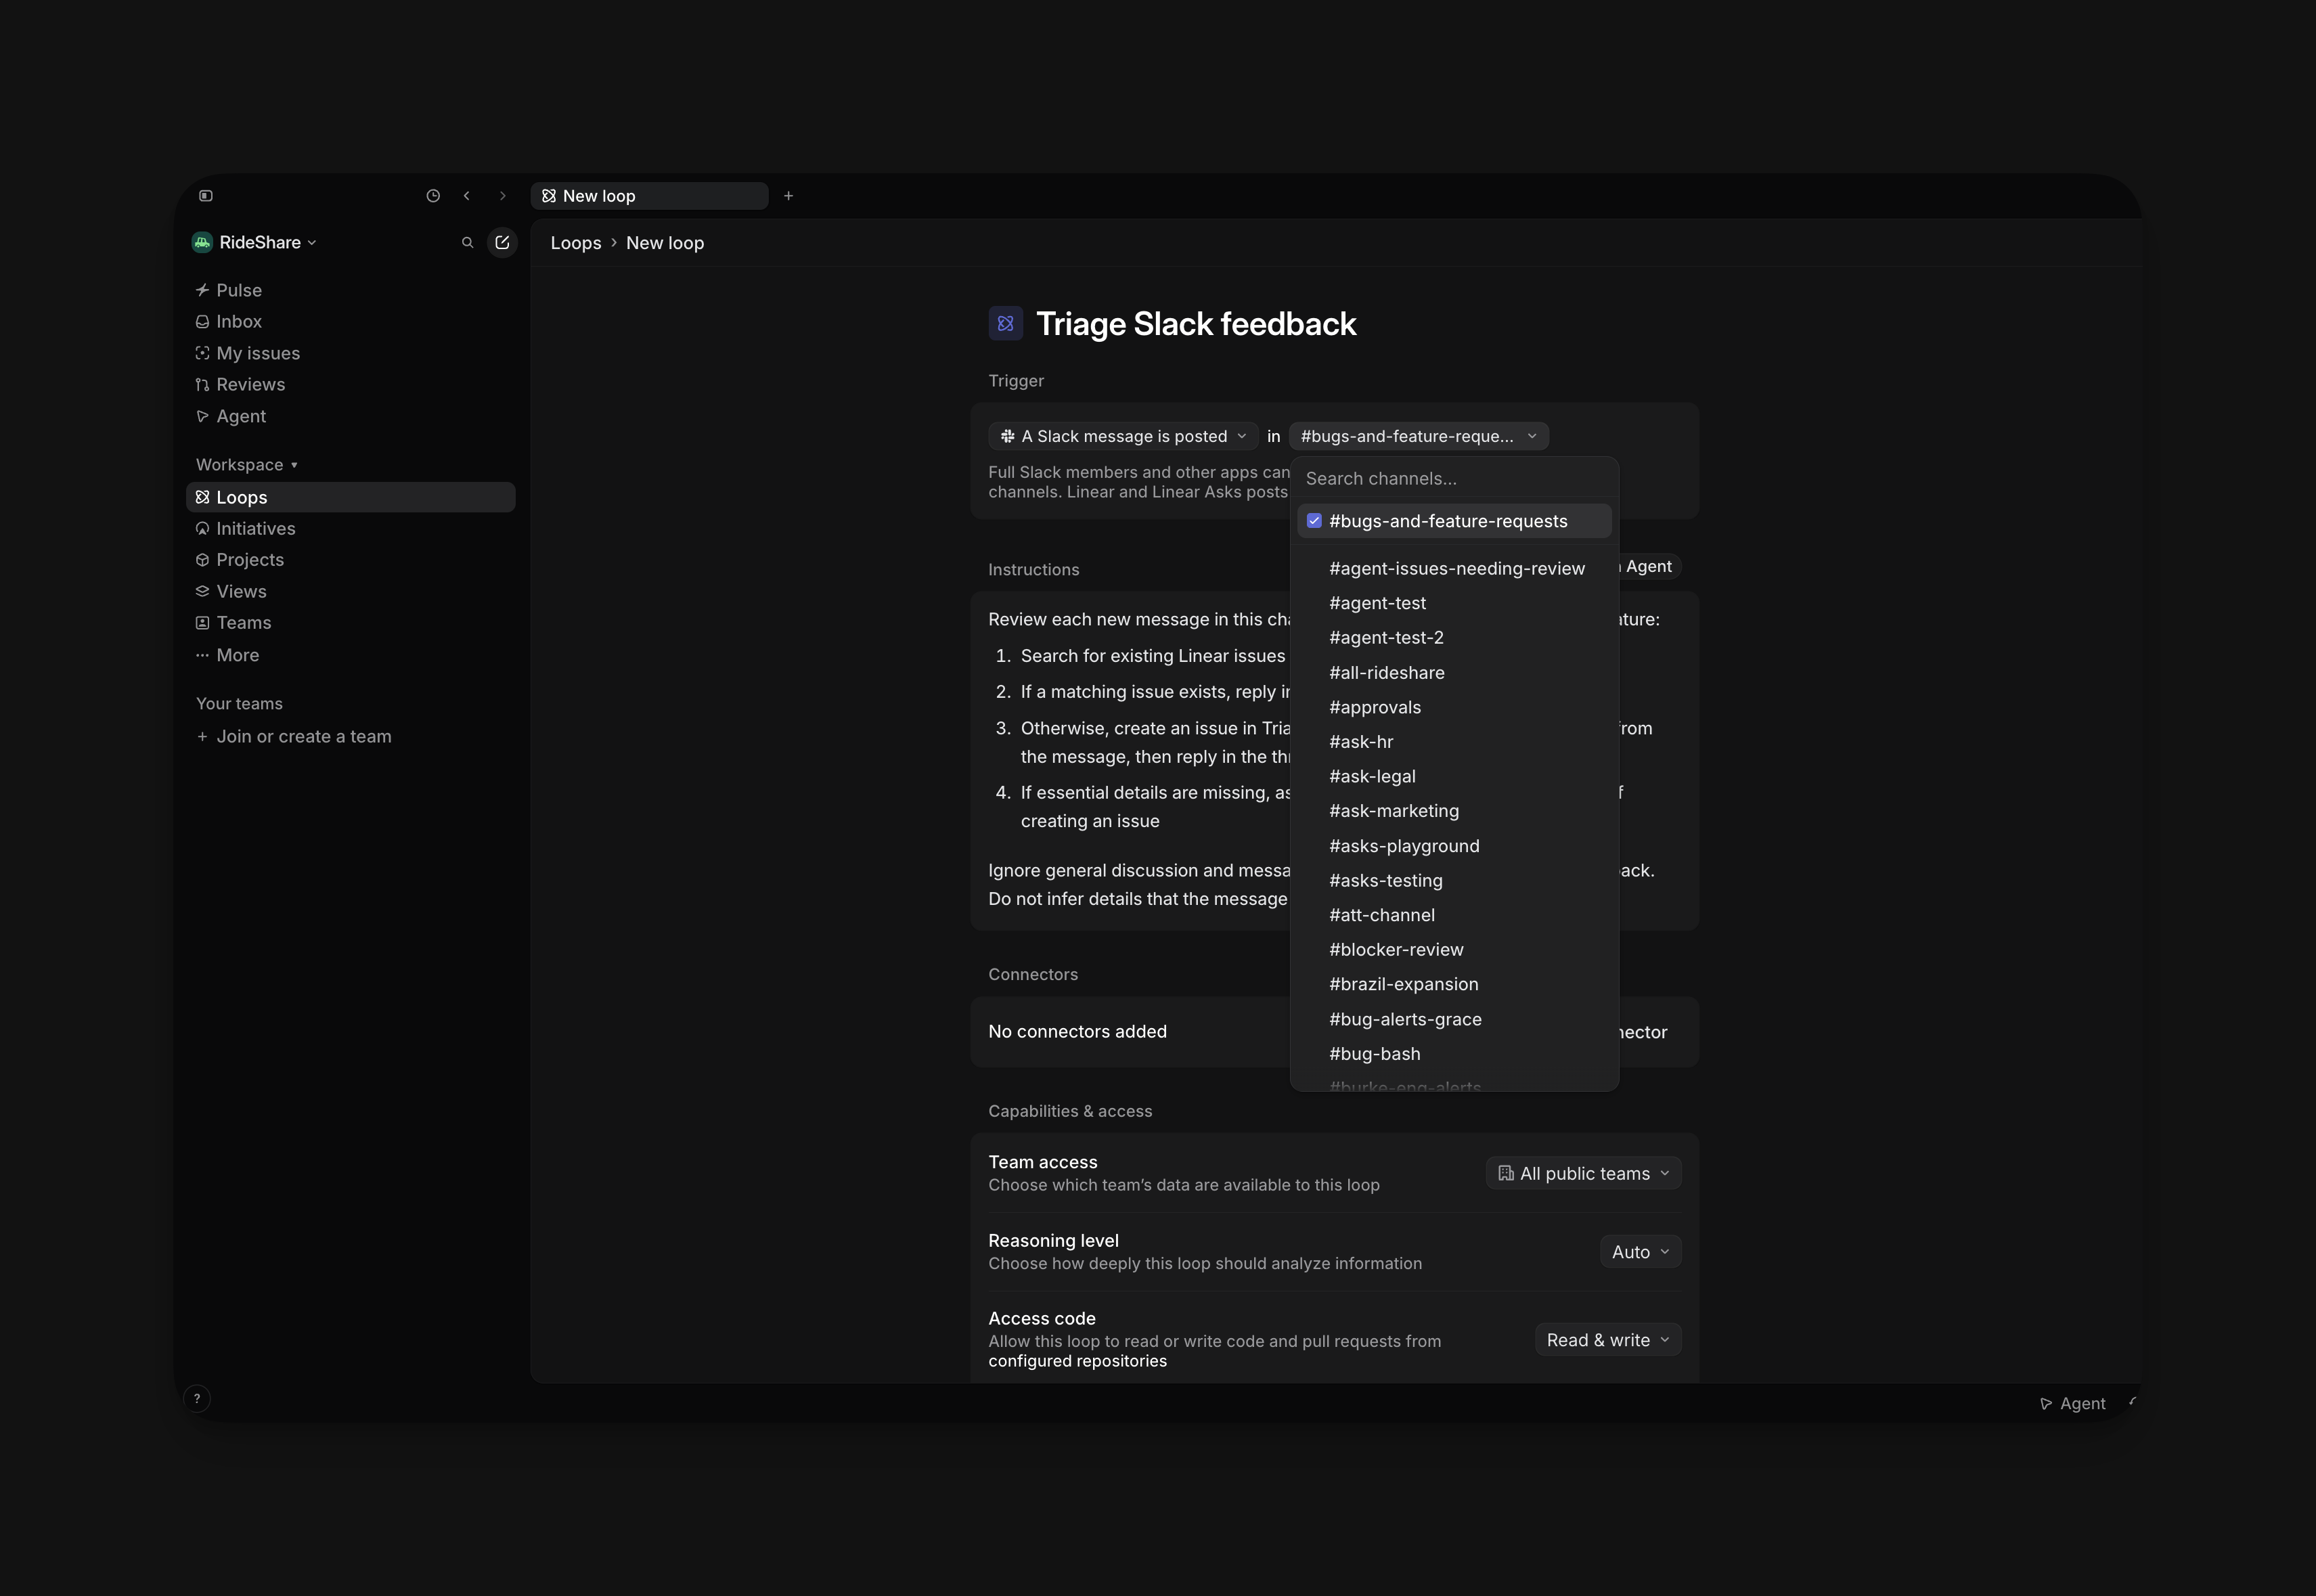Click the loop icon beside the title
The image size is (2316, 1596).
(x=1006, y=324)
